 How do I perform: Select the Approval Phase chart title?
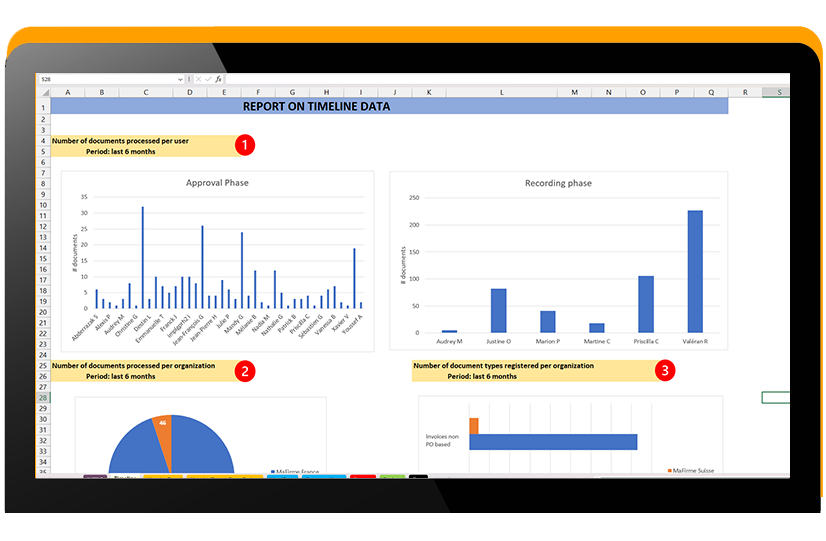(x=217, y=183)
